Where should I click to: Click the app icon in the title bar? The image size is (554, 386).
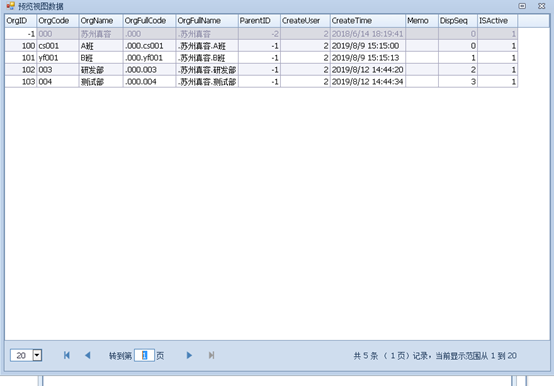tap(11, 6)
